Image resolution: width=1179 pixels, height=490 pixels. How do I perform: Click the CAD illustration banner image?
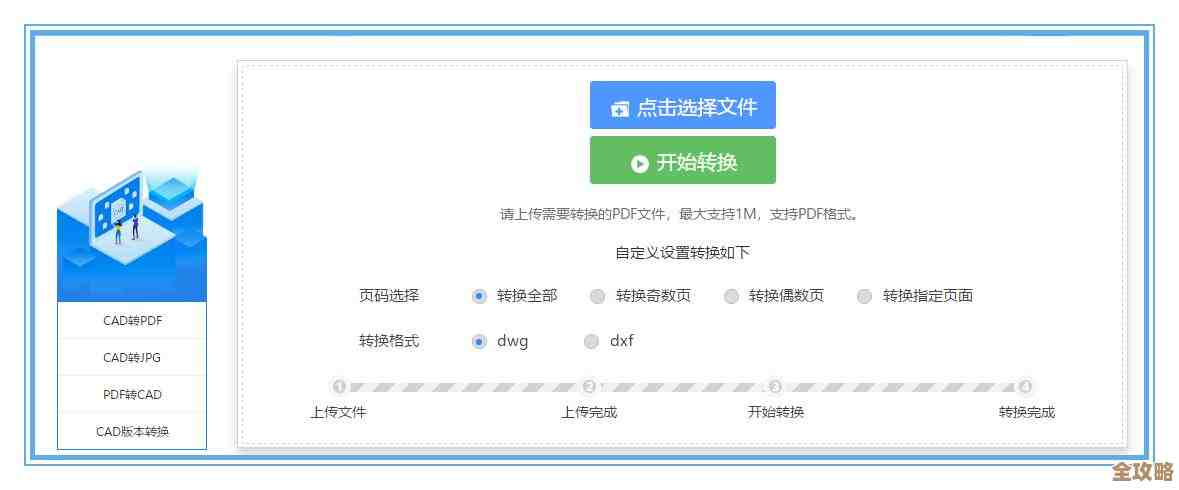132,233
